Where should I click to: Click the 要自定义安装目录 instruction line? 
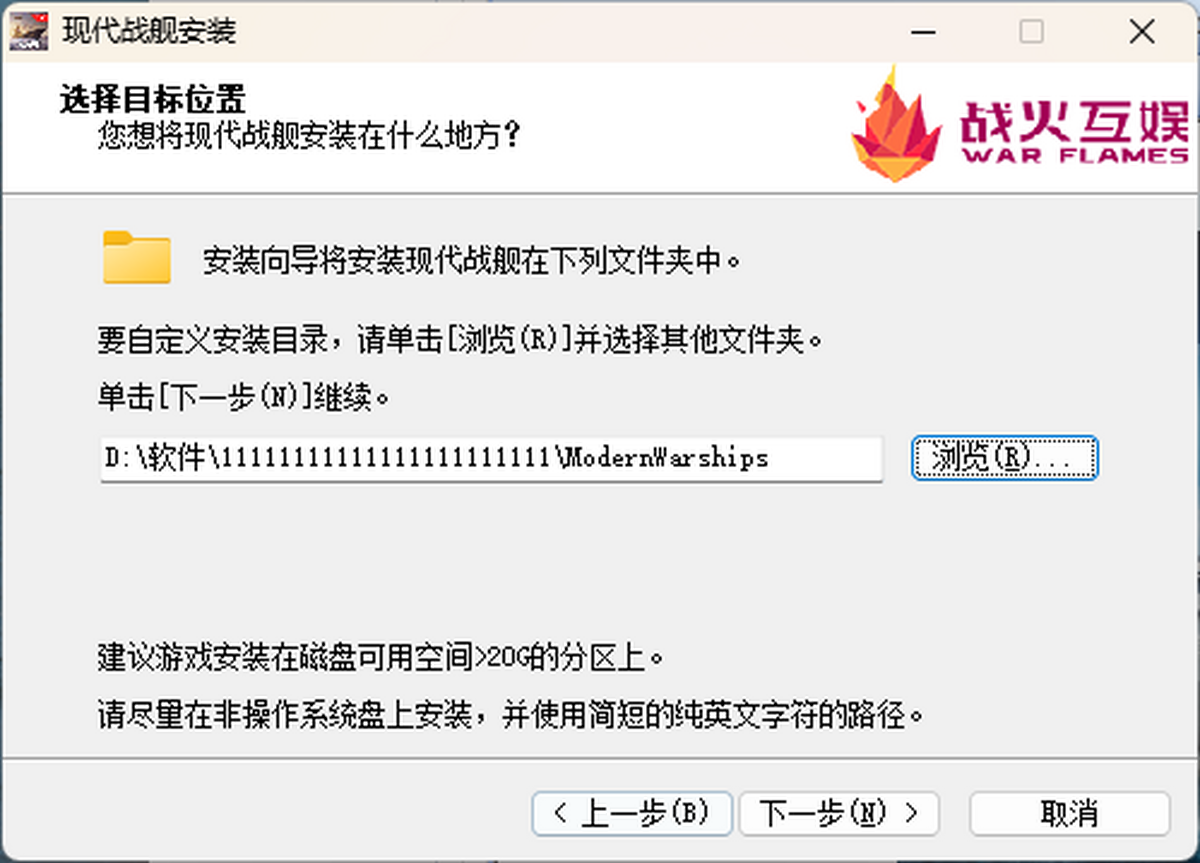(x=461, y=340)
